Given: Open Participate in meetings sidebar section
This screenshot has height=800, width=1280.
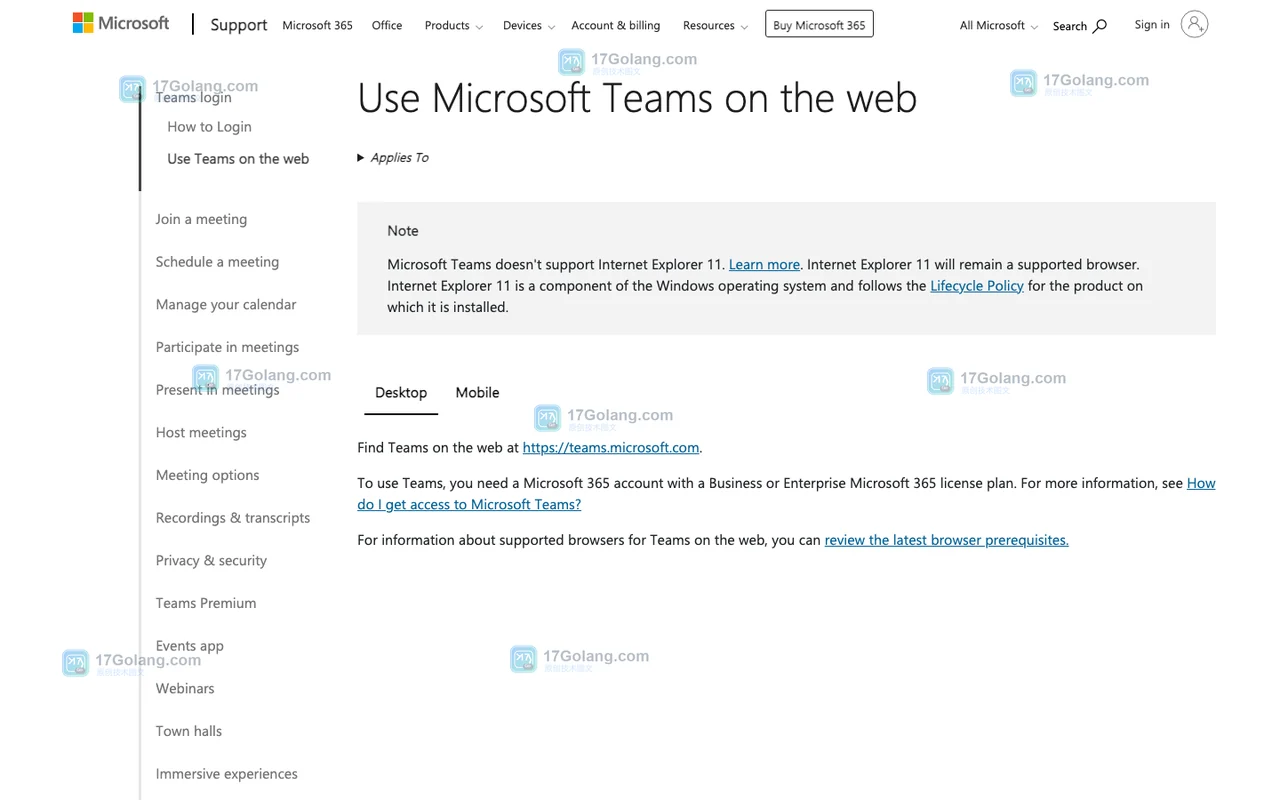Looking at the screenshot, I should coord(227,348).
